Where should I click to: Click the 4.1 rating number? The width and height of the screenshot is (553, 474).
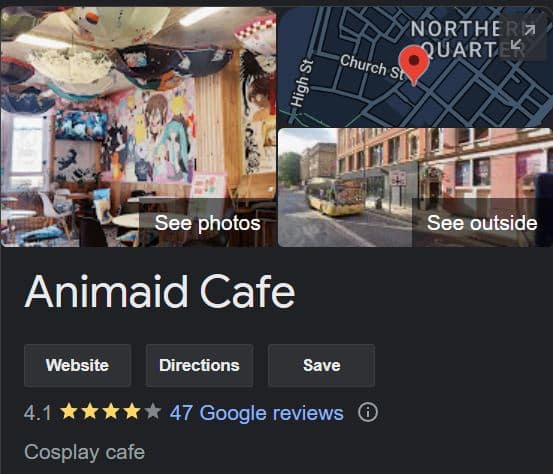pyautogui.click(x=38, y=413)
